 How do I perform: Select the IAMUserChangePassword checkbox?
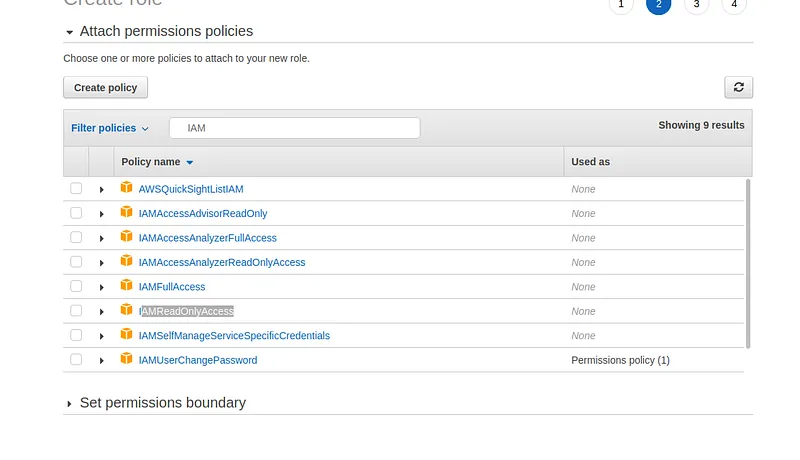pyautogui.click(x=76, y=360)
